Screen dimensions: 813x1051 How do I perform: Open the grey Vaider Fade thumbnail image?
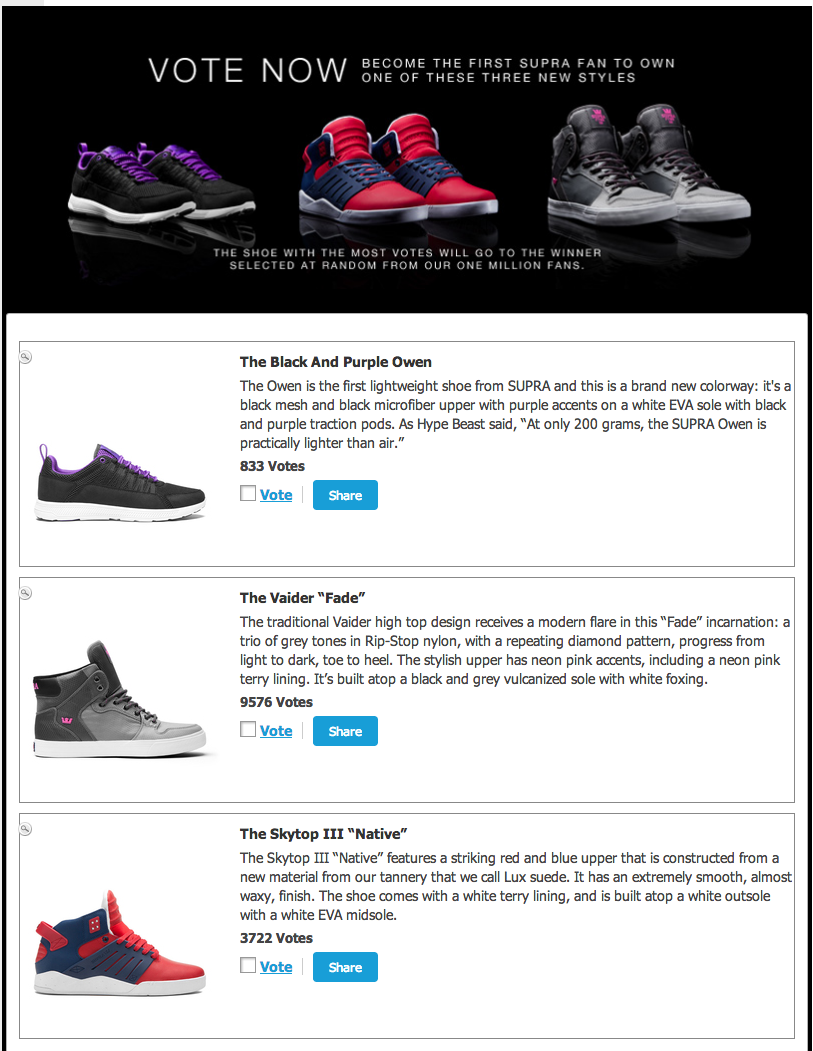pyautogui.click(x=121, y=700)
